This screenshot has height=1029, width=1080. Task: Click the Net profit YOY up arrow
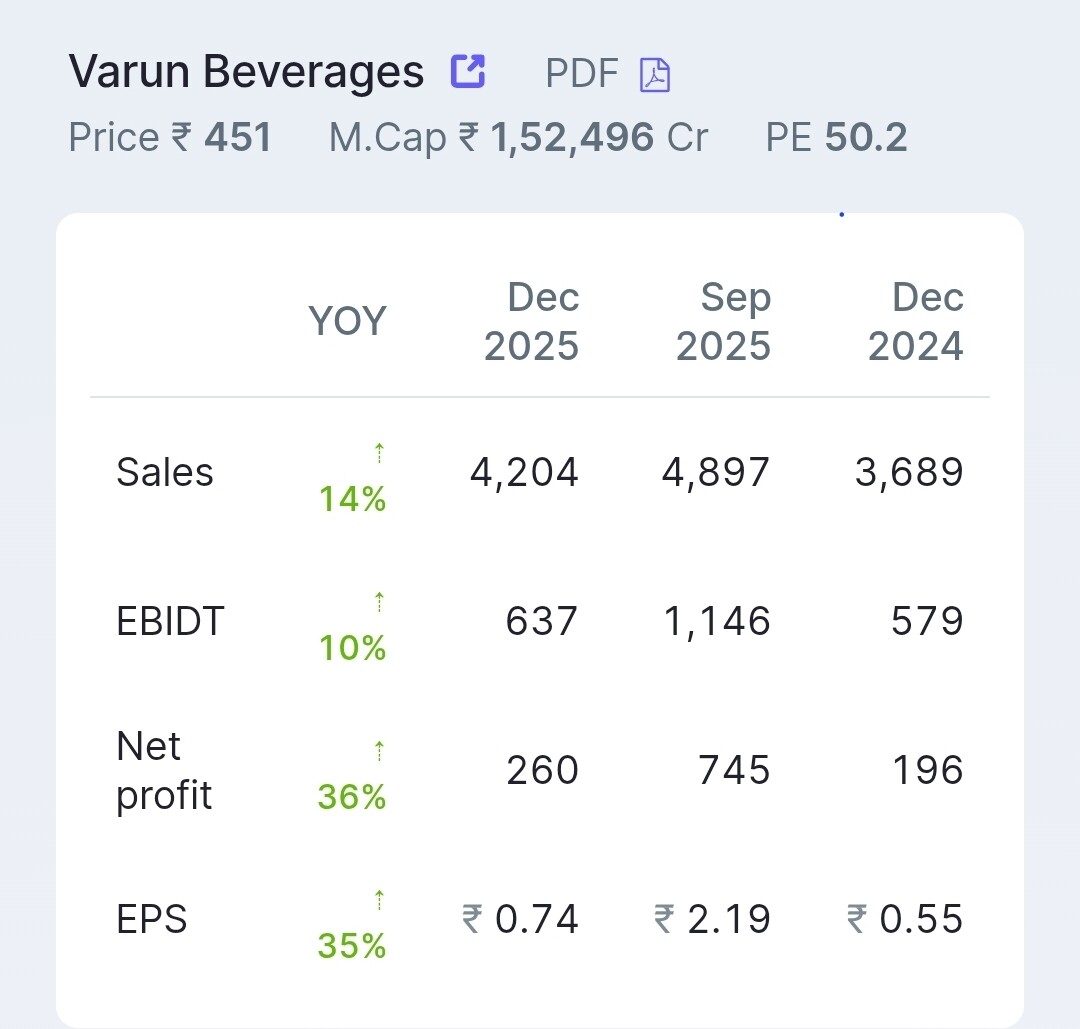coord(379,750)
